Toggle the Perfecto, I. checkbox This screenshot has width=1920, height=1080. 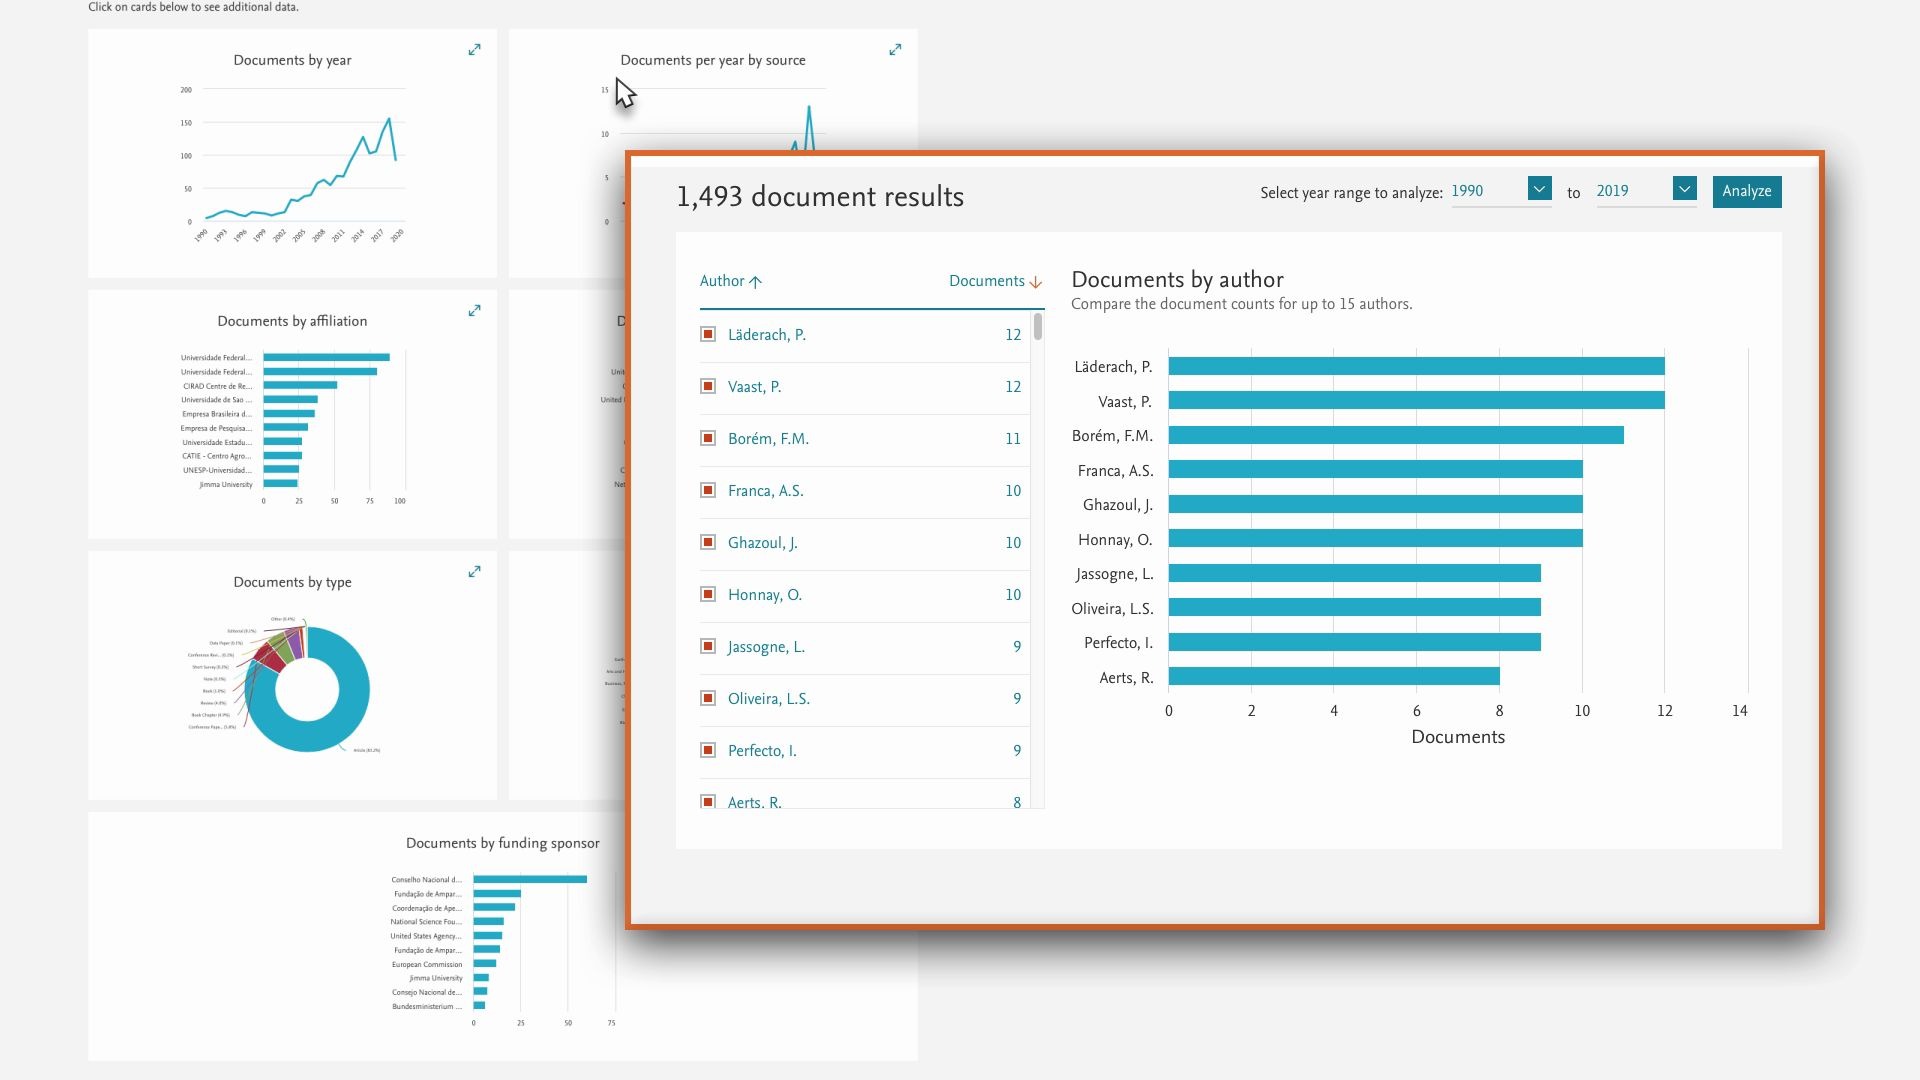coord(708,750)
